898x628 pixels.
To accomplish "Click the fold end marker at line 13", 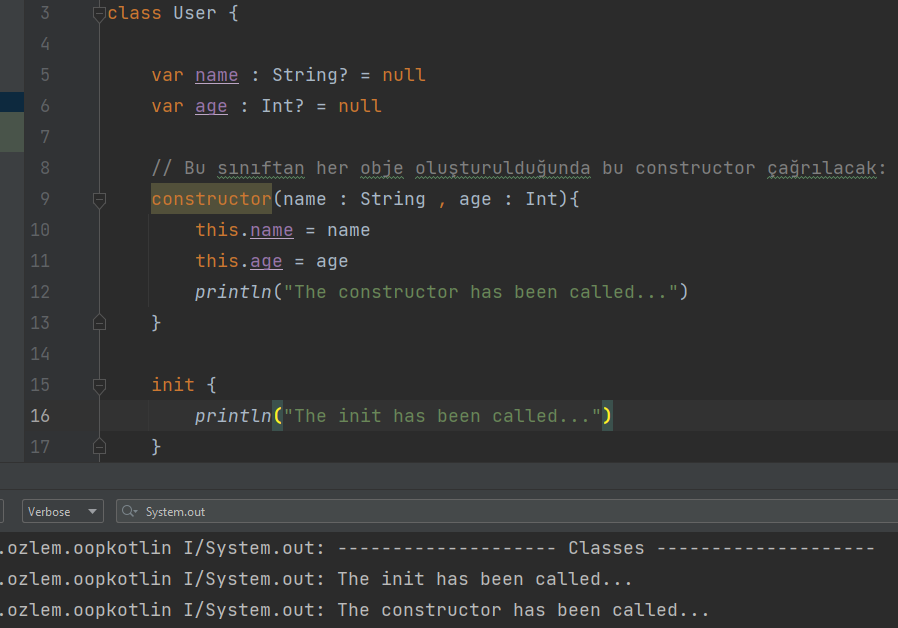I will coord(98,322).
